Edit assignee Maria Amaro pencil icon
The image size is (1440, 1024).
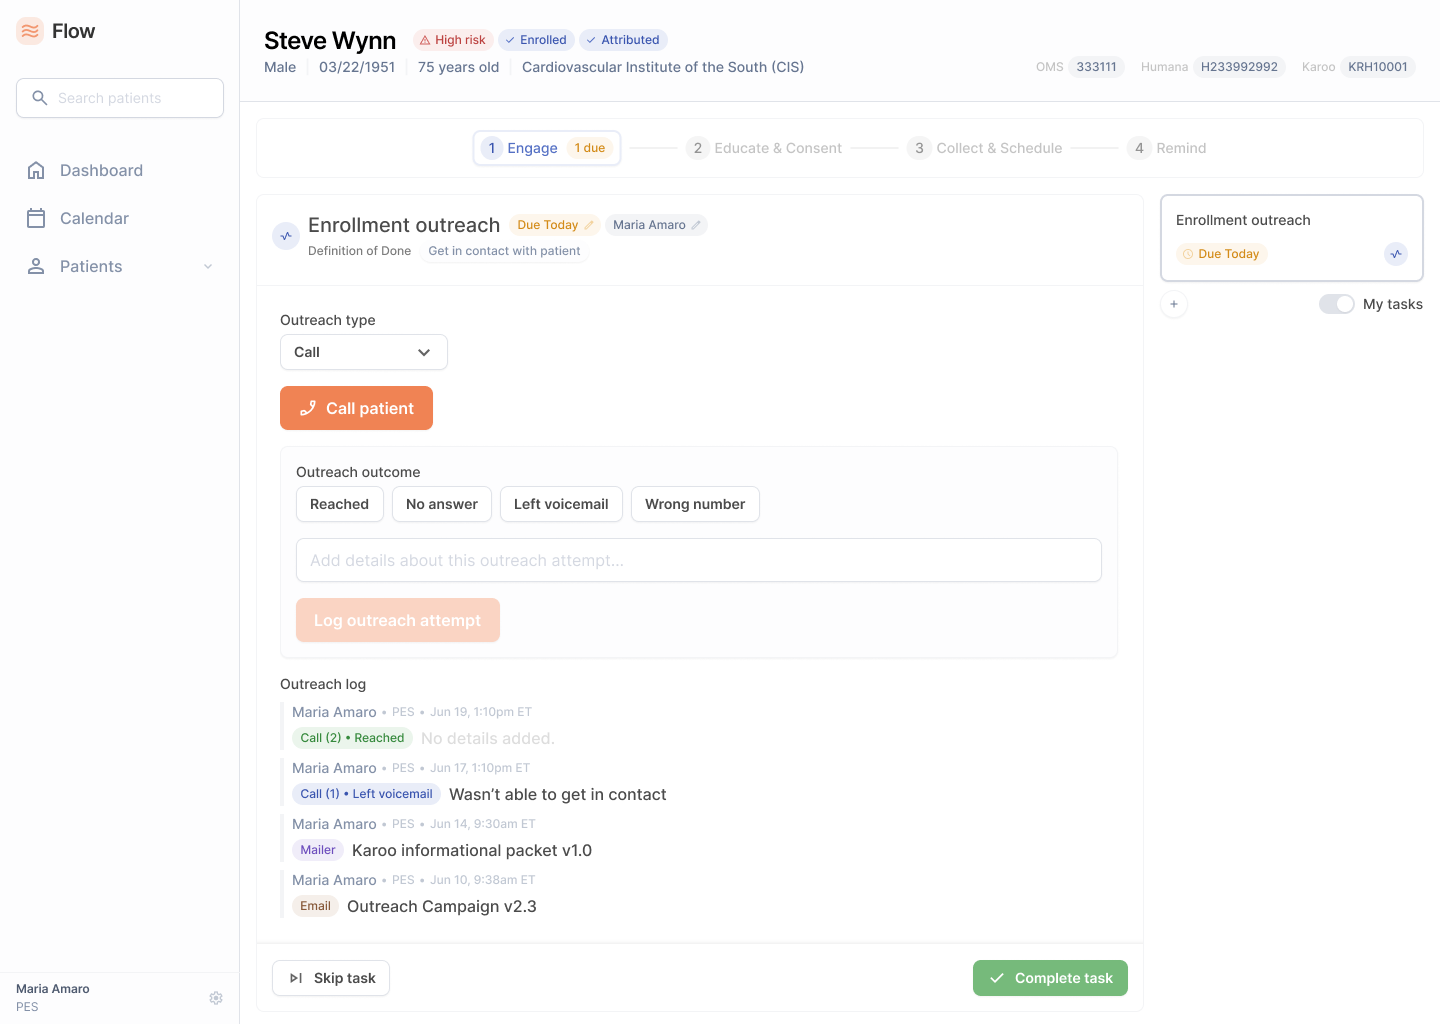[696, 225]
